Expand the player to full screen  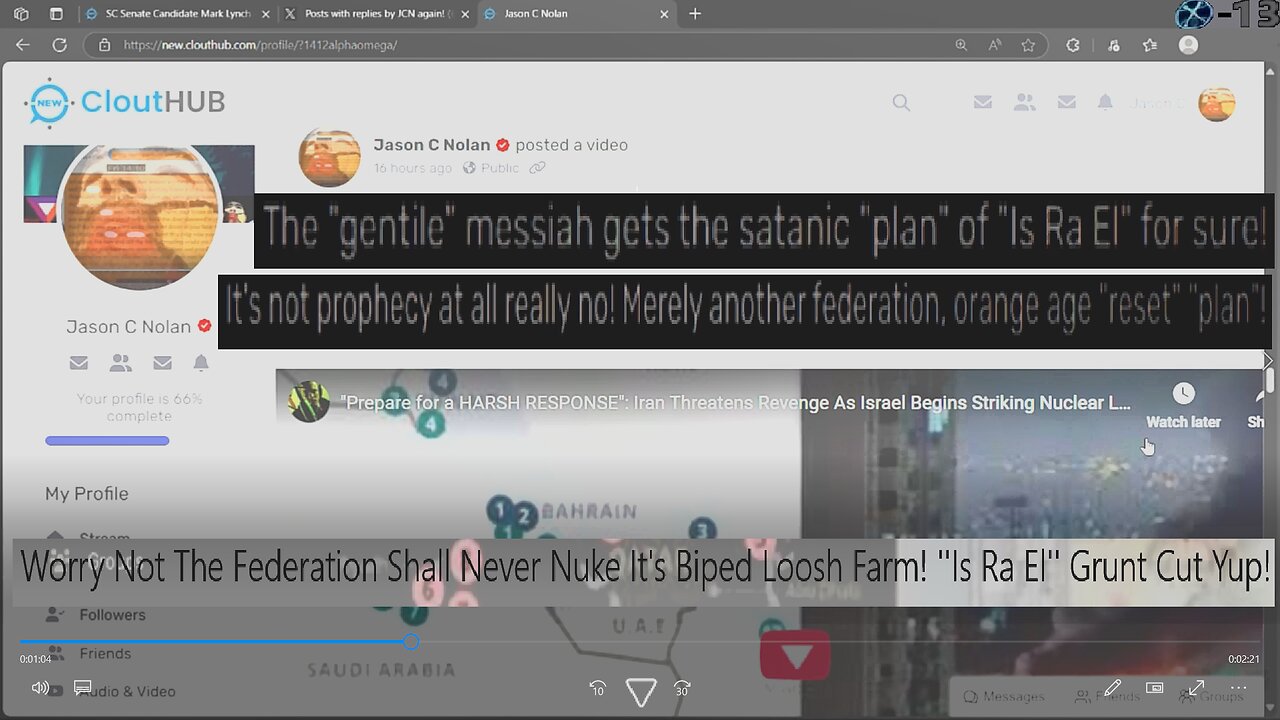click(1196, 688)
